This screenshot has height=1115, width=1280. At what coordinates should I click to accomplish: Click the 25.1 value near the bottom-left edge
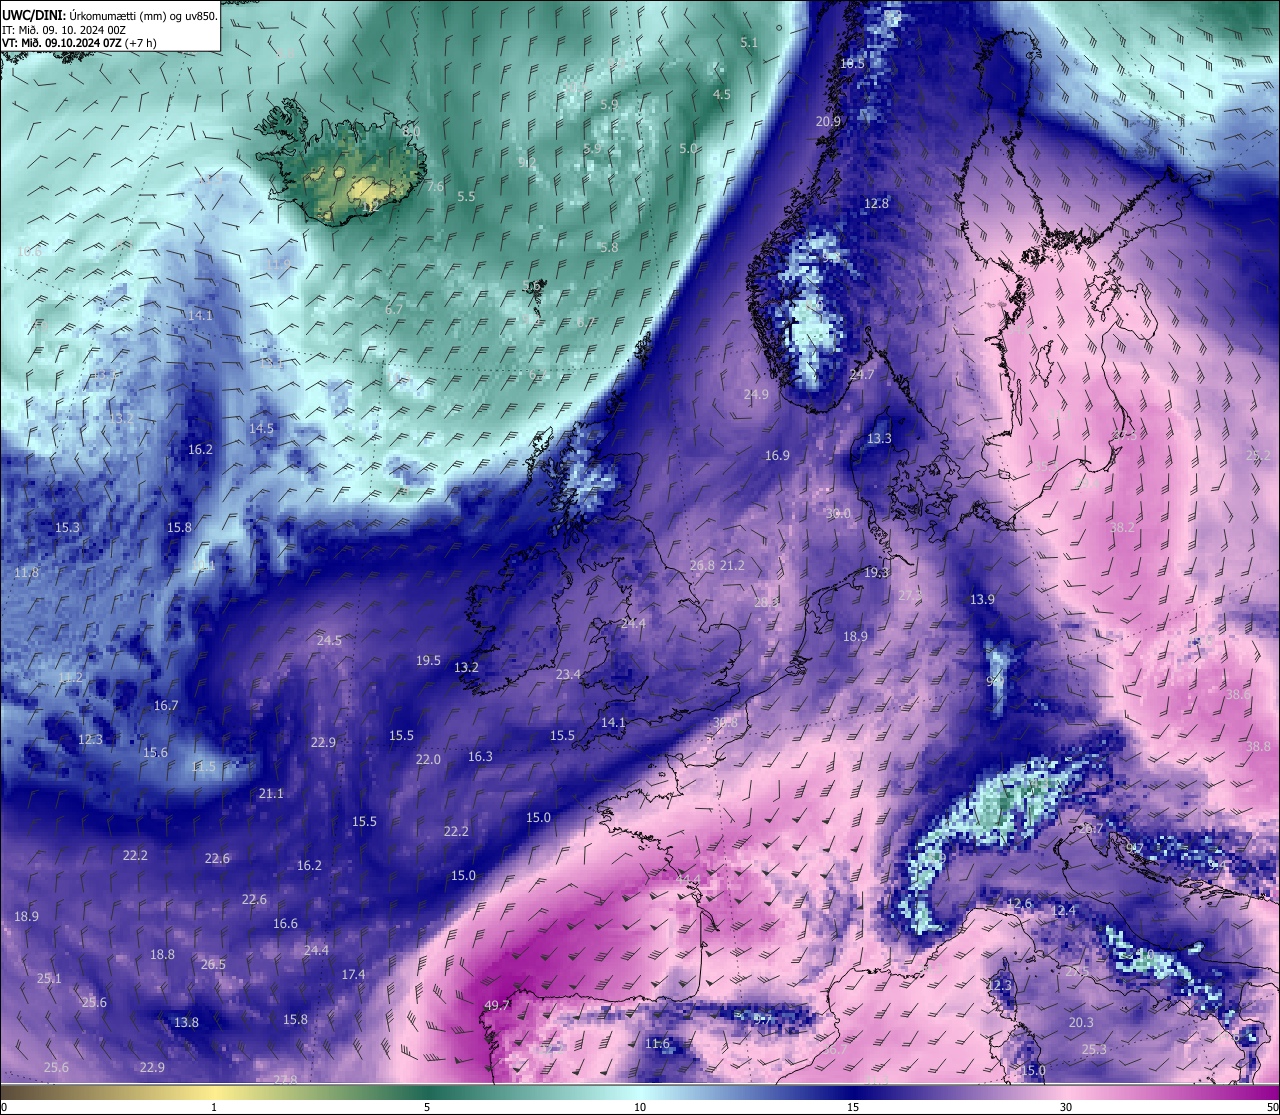pyautogui.click(x=48, y=978)
